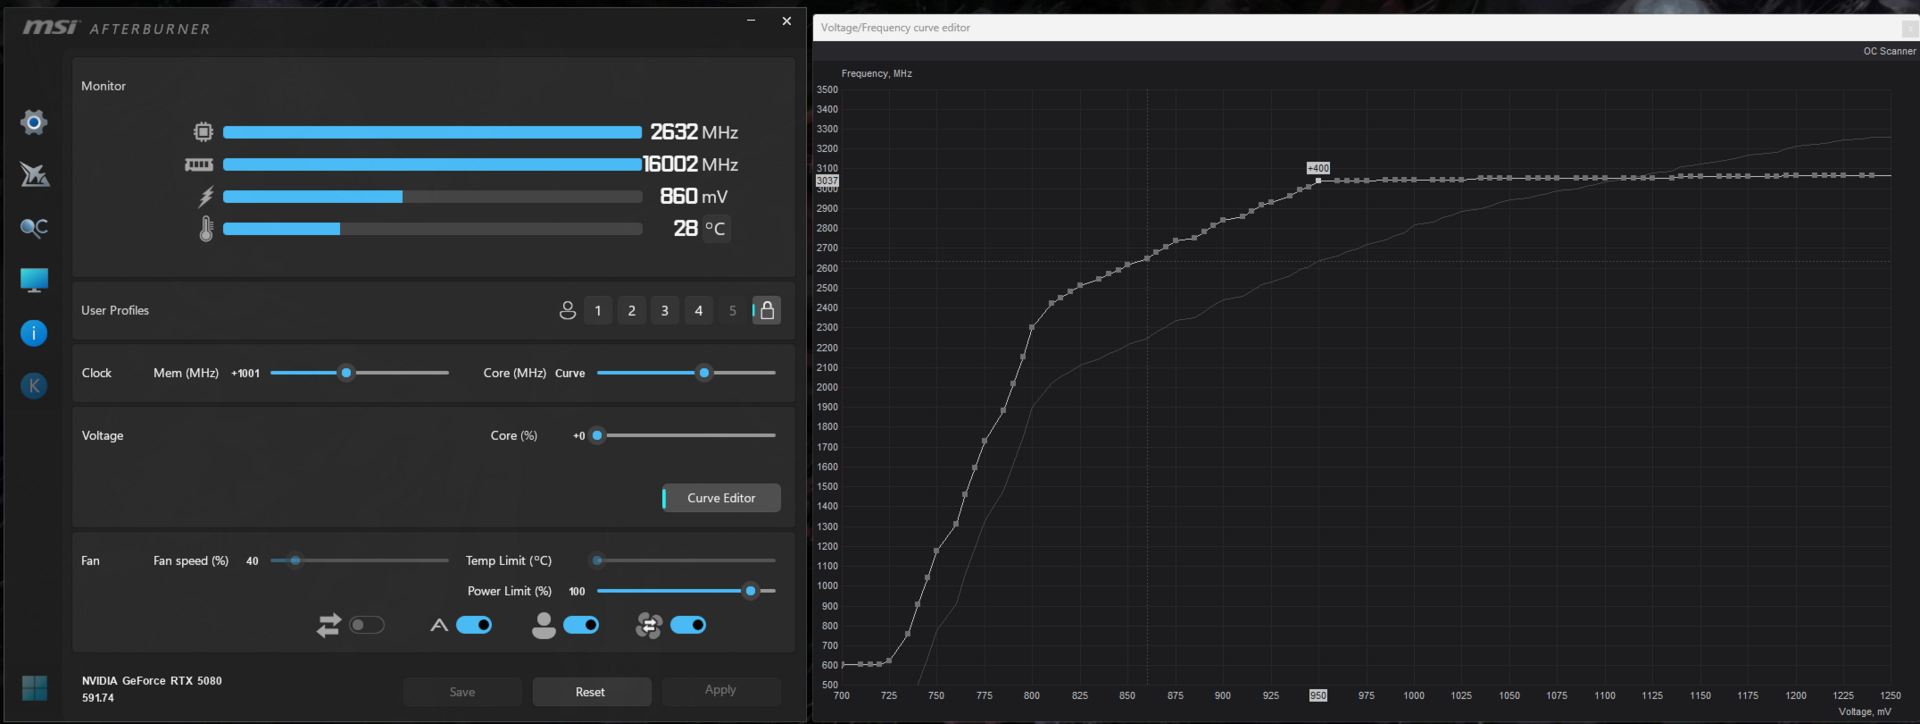The width and height of the screenshot is (1920, 724).
Task: Enable the link limits switch
Action: (367, 625)
